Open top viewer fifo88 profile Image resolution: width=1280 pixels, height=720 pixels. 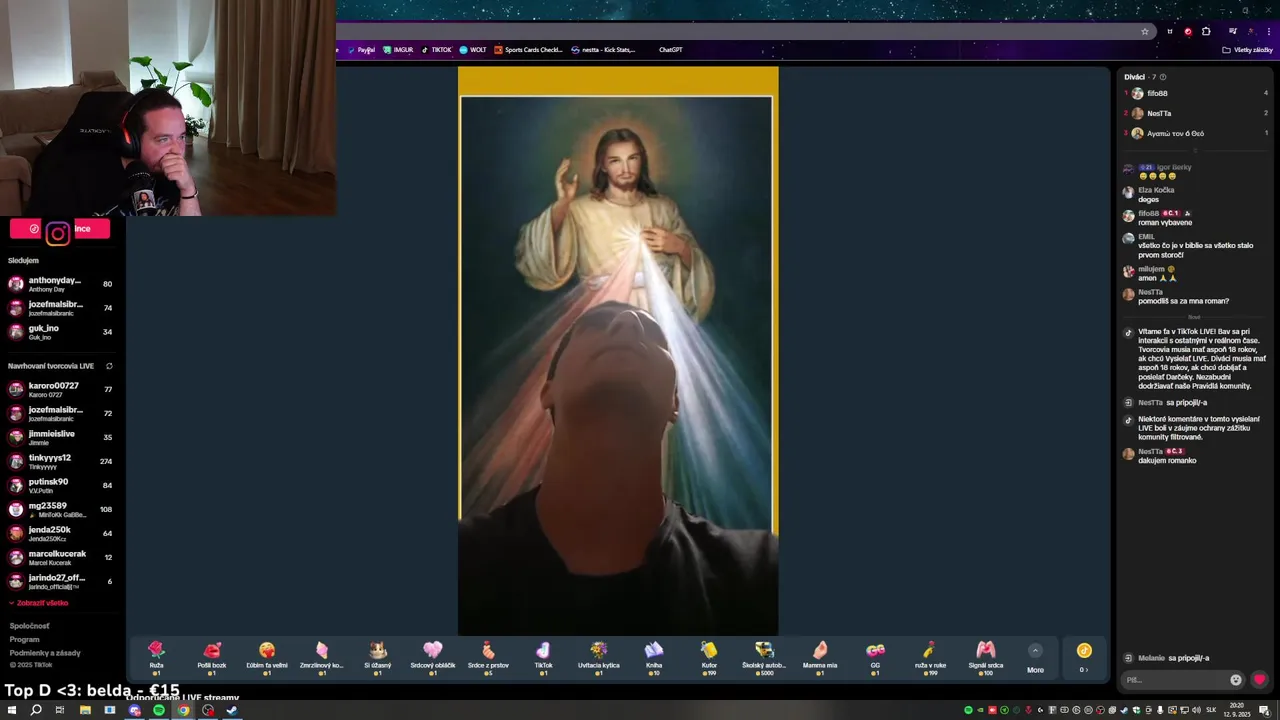point(1156,93)
